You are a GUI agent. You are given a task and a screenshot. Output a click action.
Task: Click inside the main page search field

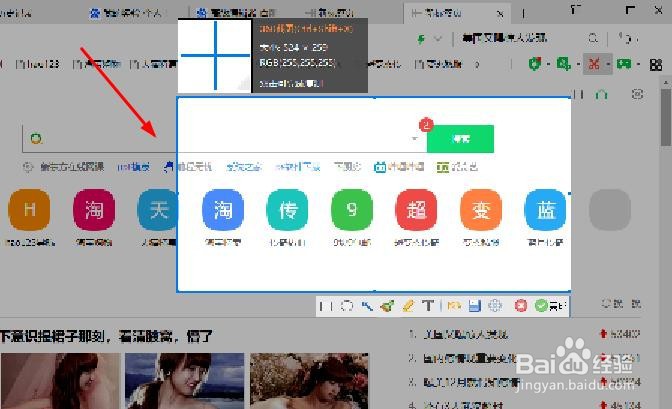click(x=223, y=138)
